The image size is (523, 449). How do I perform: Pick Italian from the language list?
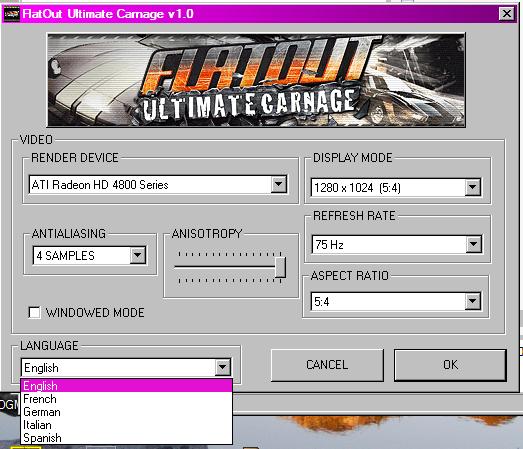coord(126,425)
